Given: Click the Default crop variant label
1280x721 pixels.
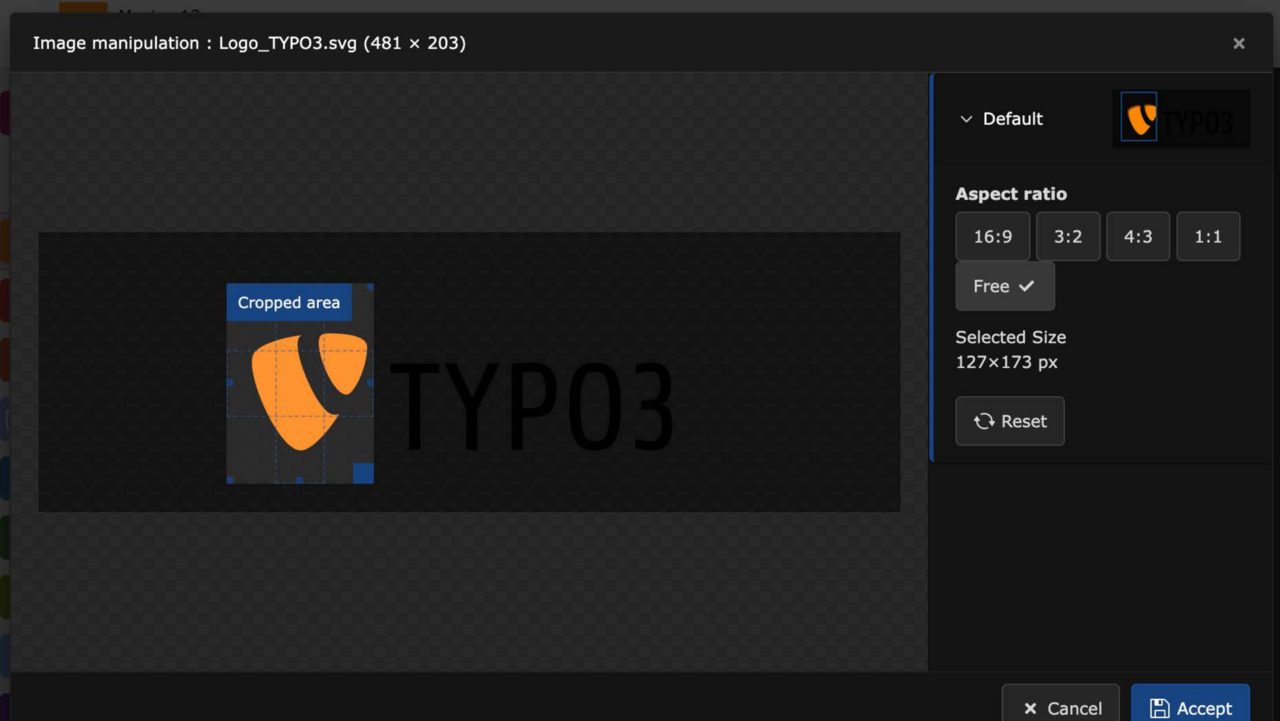Looking at the screenshot, I should coord(1012,119).
